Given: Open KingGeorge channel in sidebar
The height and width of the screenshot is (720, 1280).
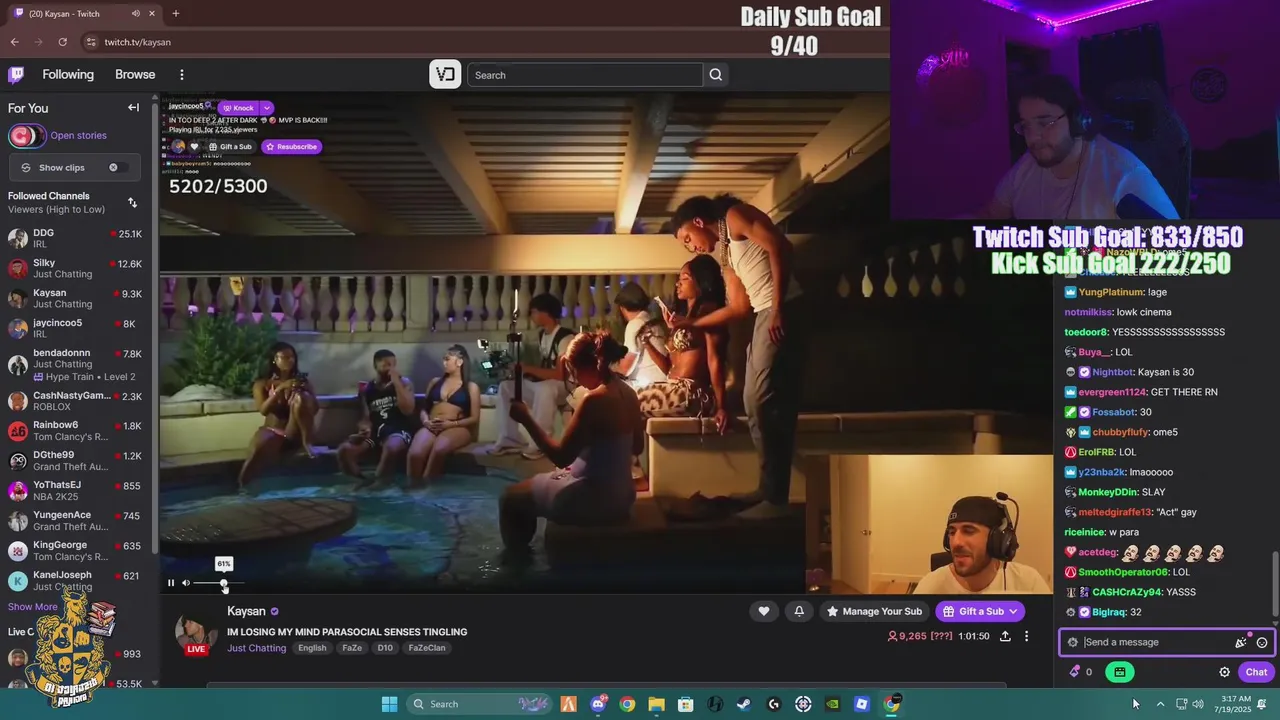Looking at the screenshot, I should (x=75, y=550).
